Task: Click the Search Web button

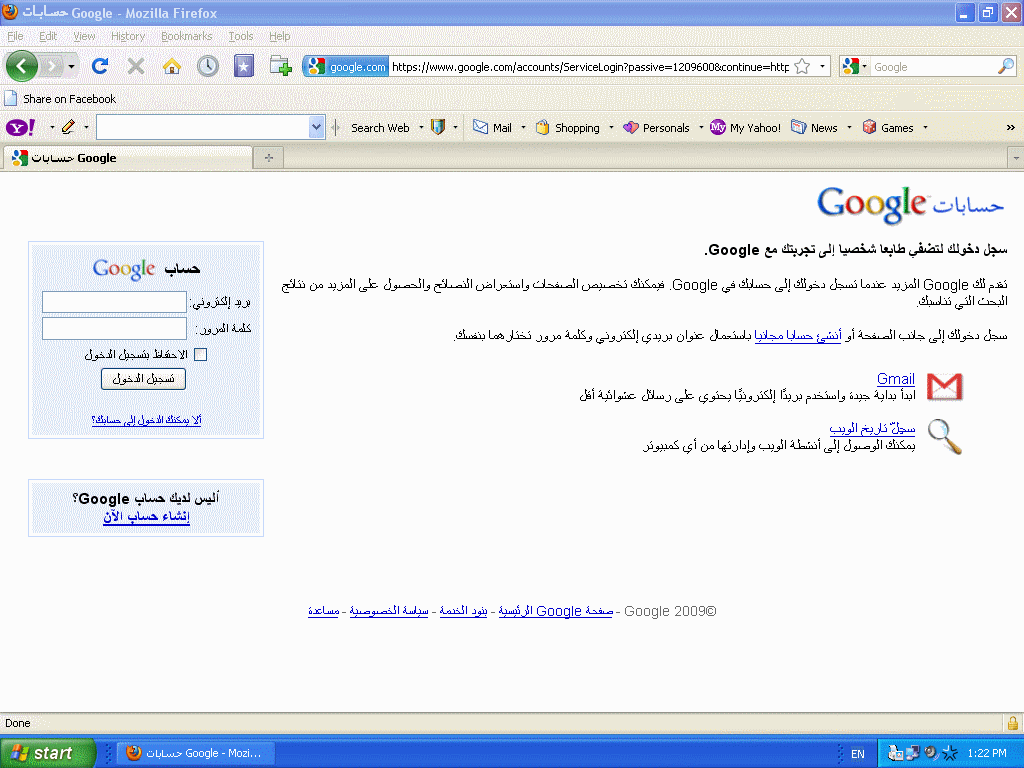Action: (380, 127)
